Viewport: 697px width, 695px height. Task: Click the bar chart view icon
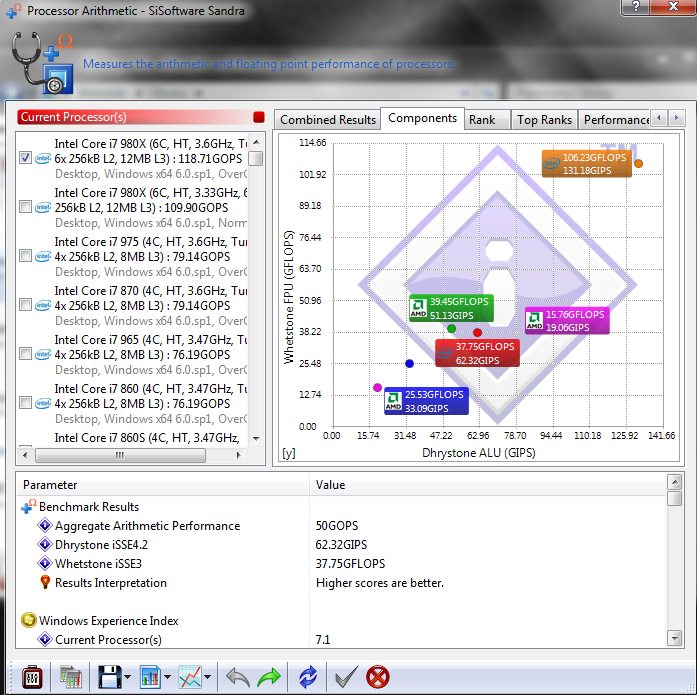tap(151, 678)
